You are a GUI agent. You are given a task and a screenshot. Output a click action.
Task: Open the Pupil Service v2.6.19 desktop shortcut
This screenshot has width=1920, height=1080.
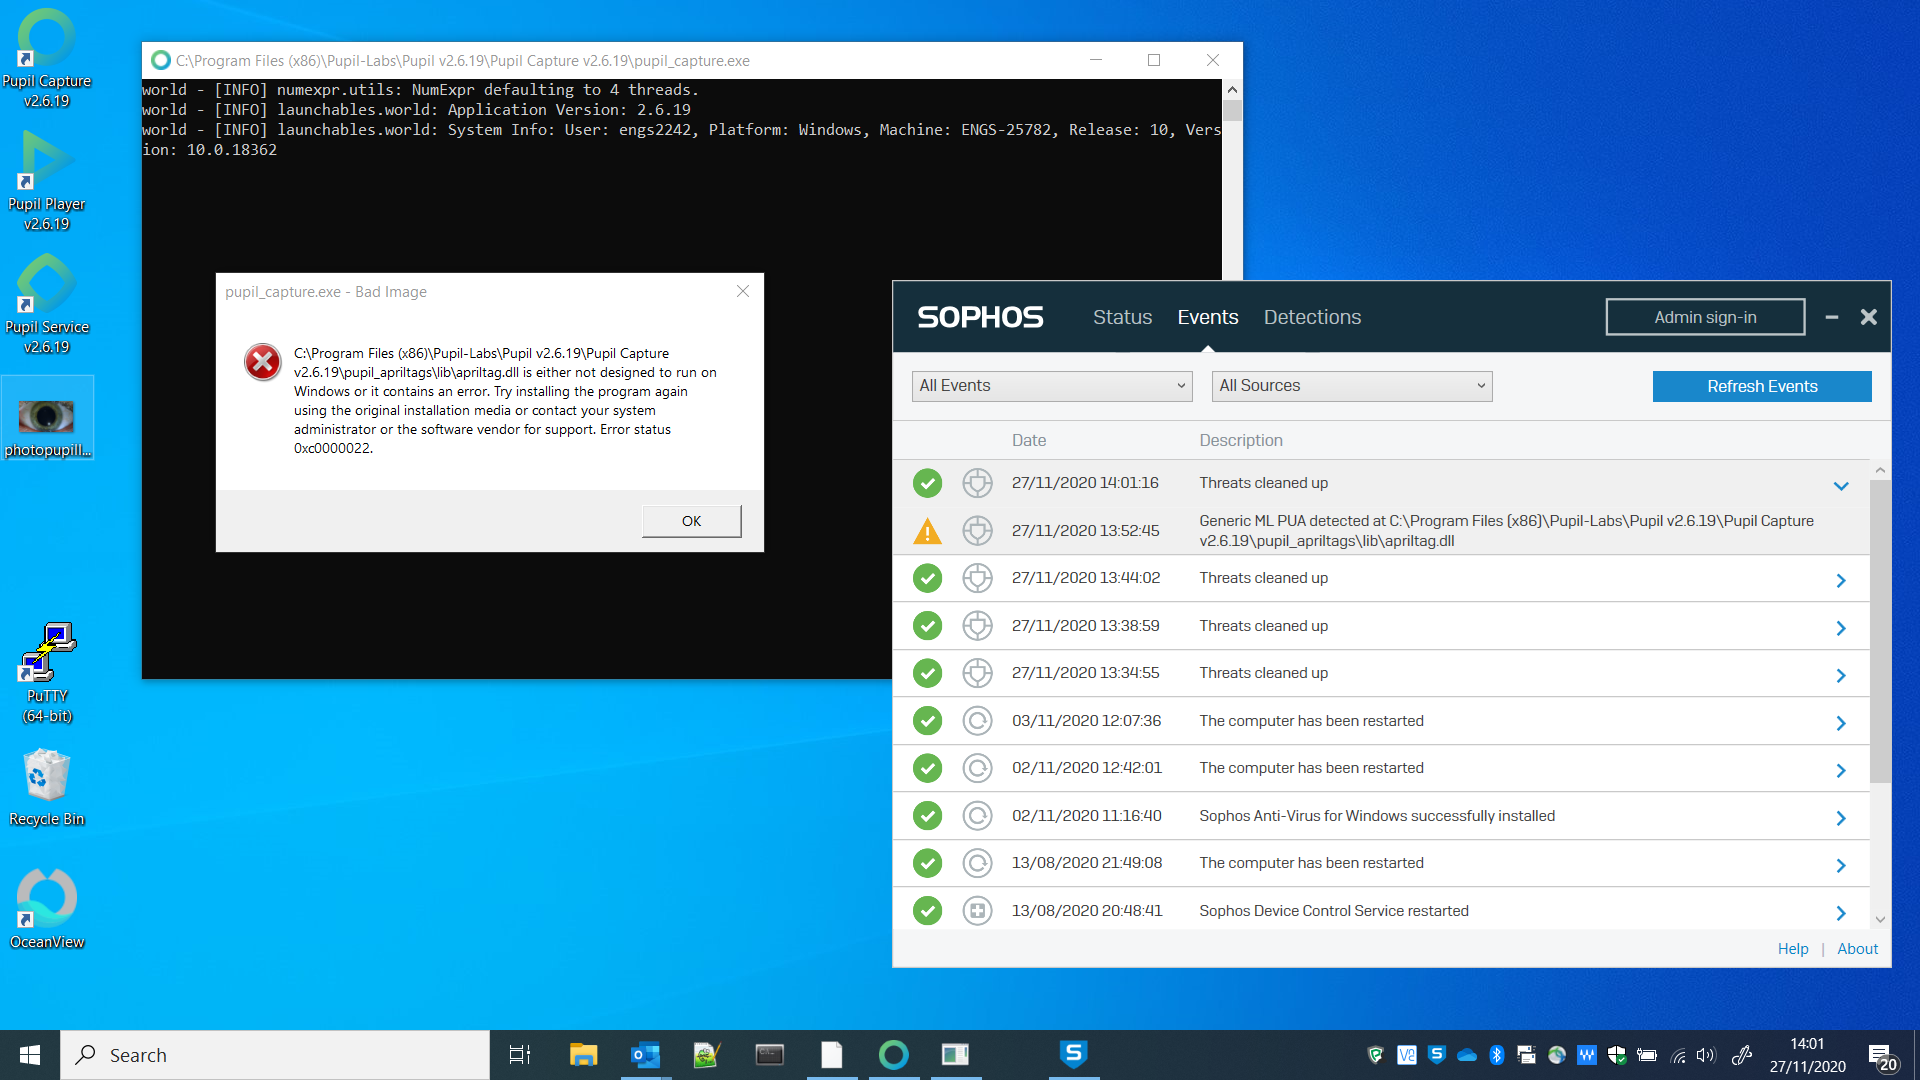click(47, 305)
